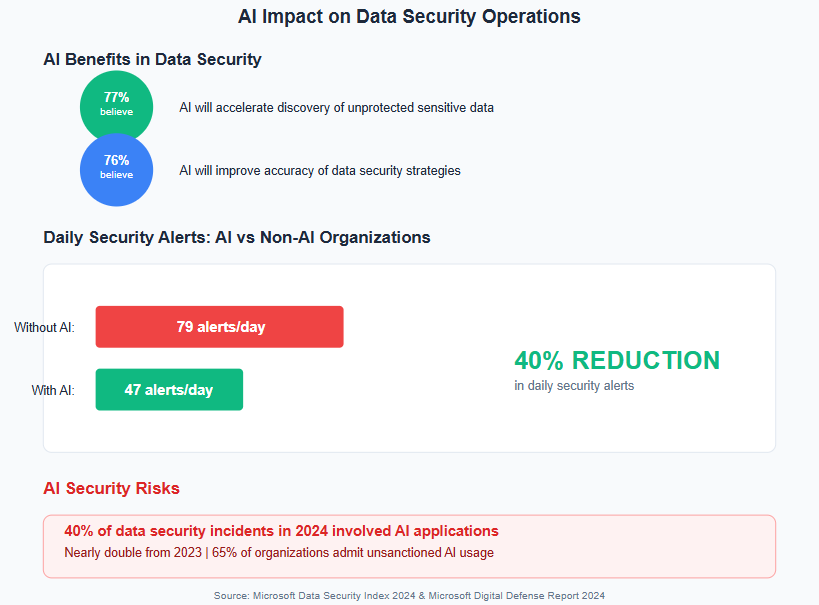This screenshot has height=605, width=819.
Task: Click the blue 76% believe circle
Action: click(116, 170)
